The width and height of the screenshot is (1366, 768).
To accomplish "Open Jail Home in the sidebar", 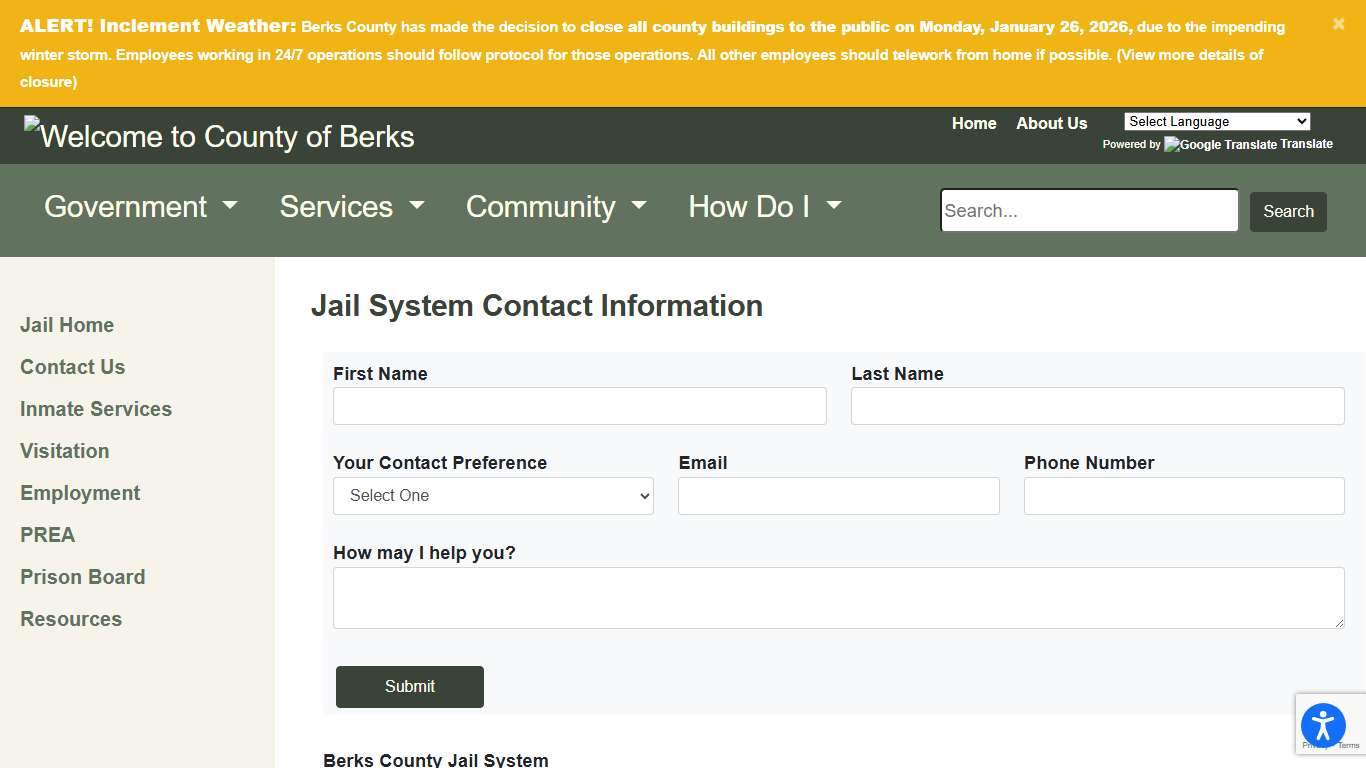I will (x=66, y=325).
